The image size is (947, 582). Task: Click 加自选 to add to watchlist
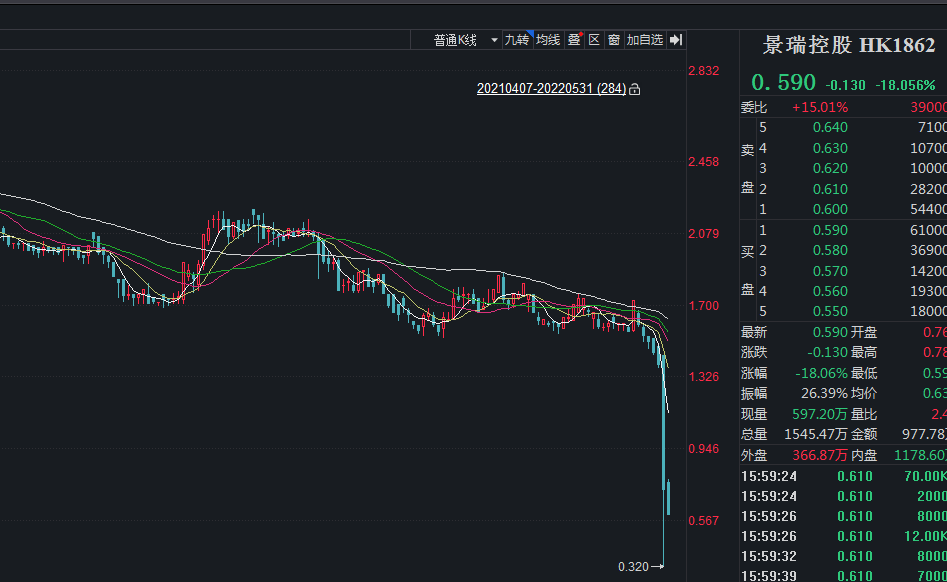coord(645,40)
